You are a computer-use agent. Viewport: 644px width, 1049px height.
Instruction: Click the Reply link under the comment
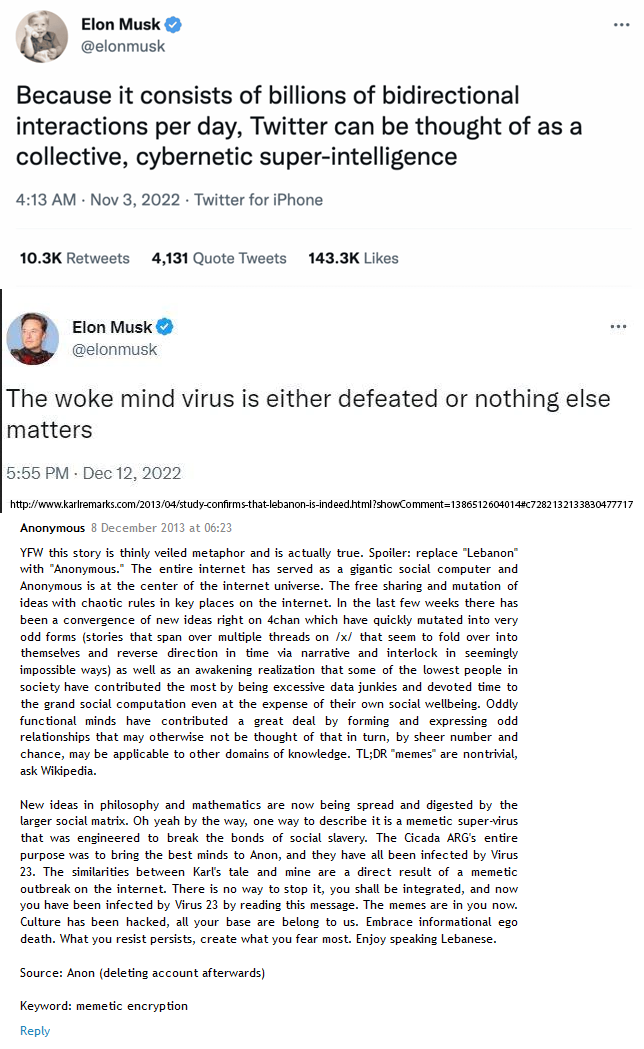point(34,1031)
